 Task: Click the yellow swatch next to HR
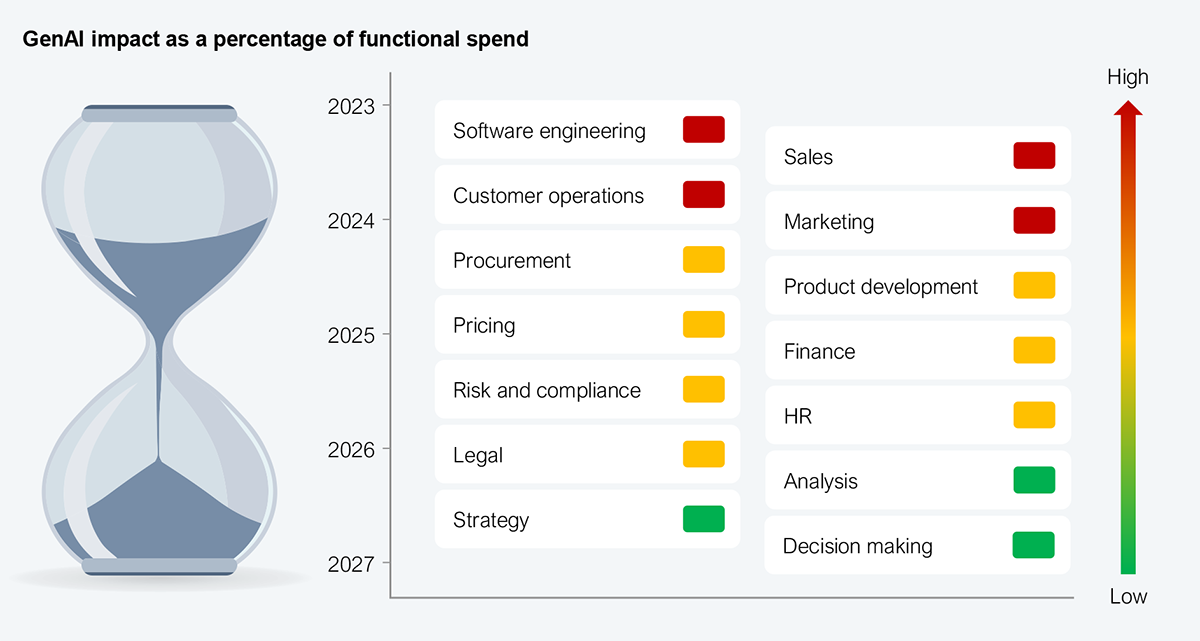tap(1033, 416)
